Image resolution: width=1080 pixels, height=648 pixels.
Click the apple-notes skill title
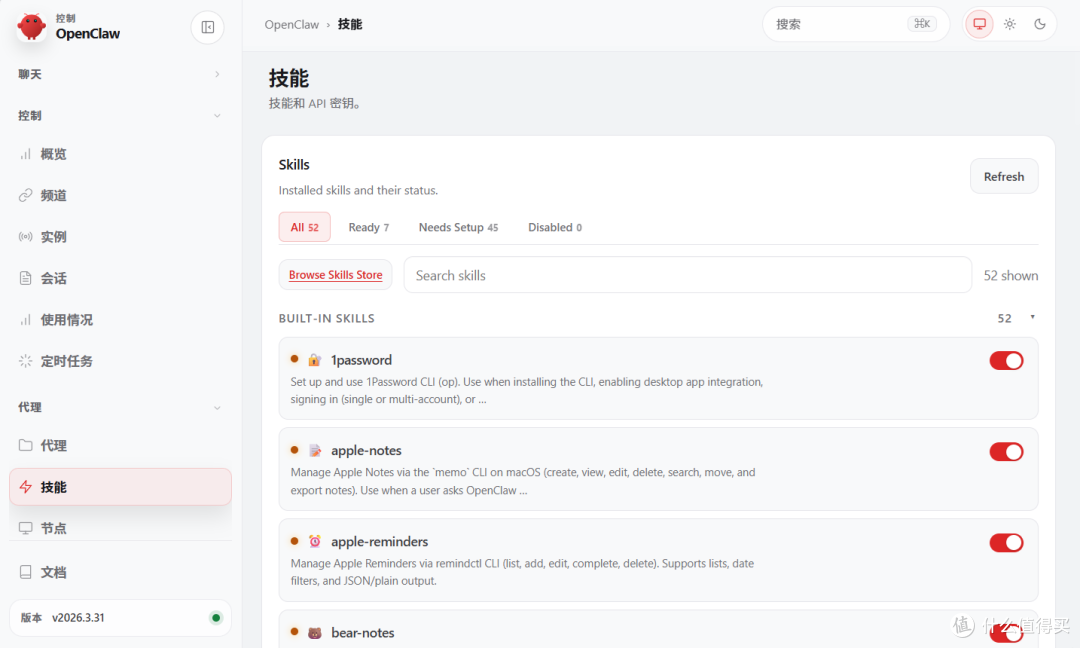(x=366, y=450)
